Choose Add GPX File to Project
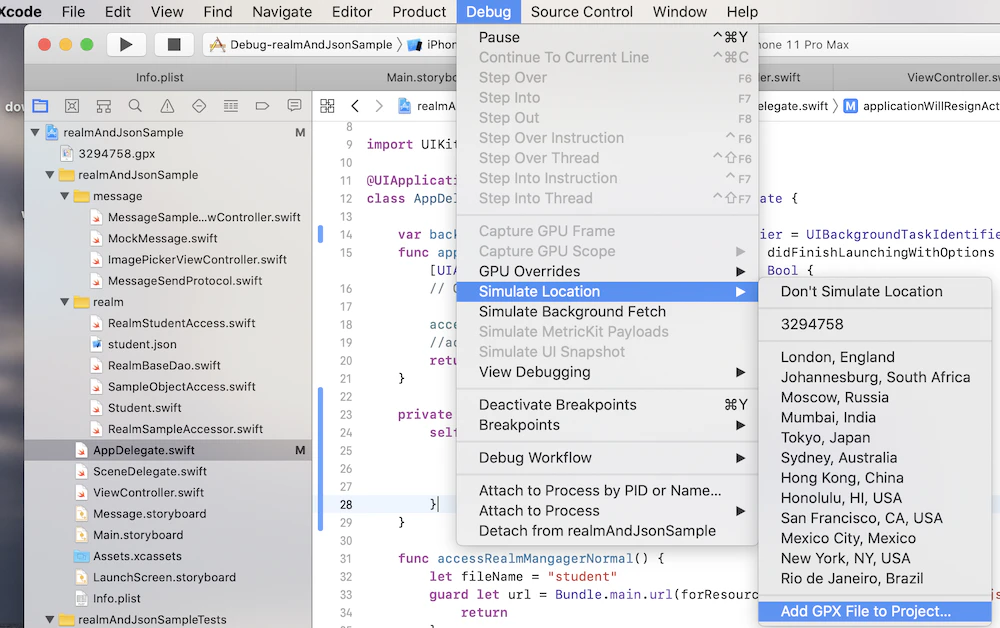This screenshot has height=628, width=1000. coord(875,611)
